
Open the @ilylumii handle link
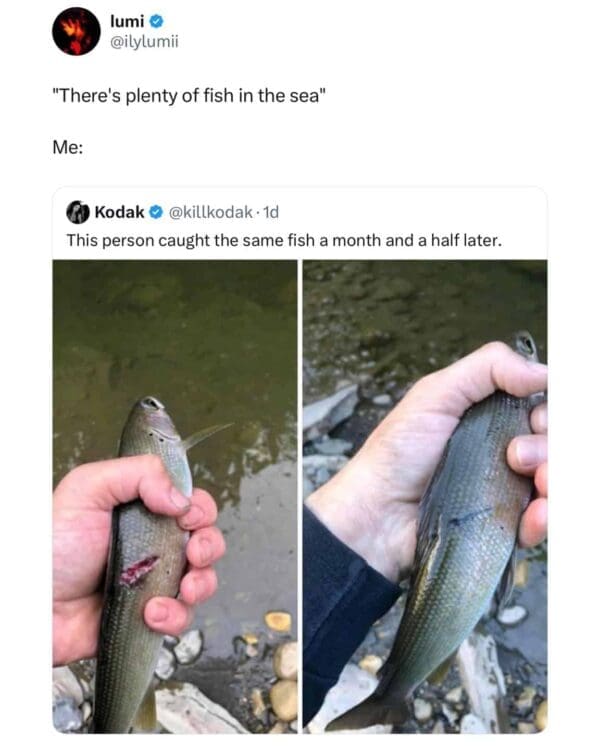tap(145, 40)
